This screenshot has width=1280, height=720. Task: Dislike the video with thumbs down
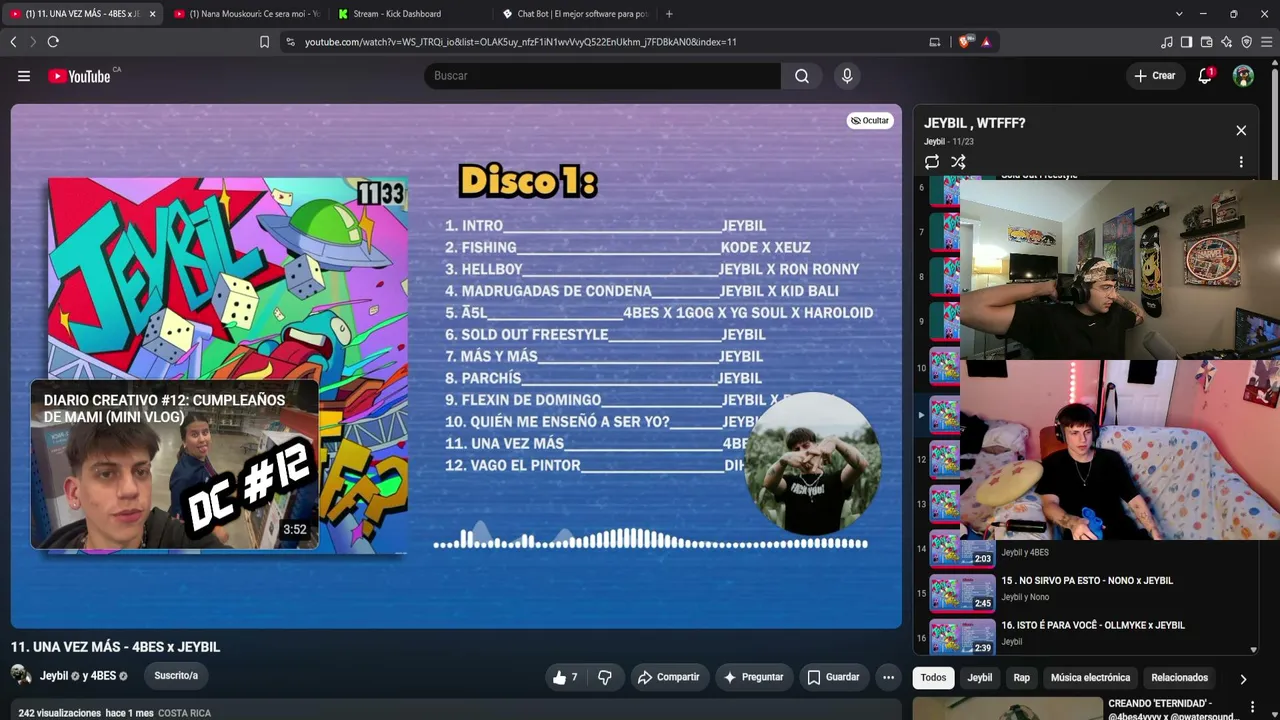(x=605, y=677)
